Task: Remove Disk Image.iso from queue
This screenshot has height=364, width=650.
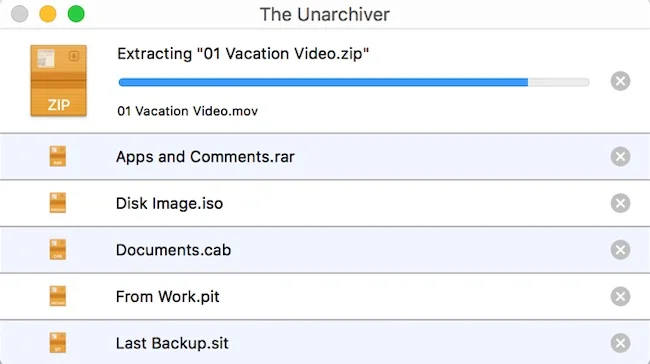Action: coord(620,203)
